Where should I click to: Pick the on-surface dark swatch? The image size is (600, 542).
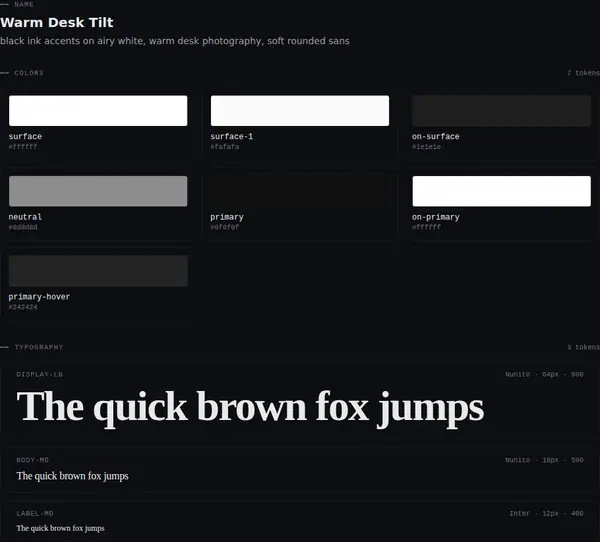pos(501,111)
